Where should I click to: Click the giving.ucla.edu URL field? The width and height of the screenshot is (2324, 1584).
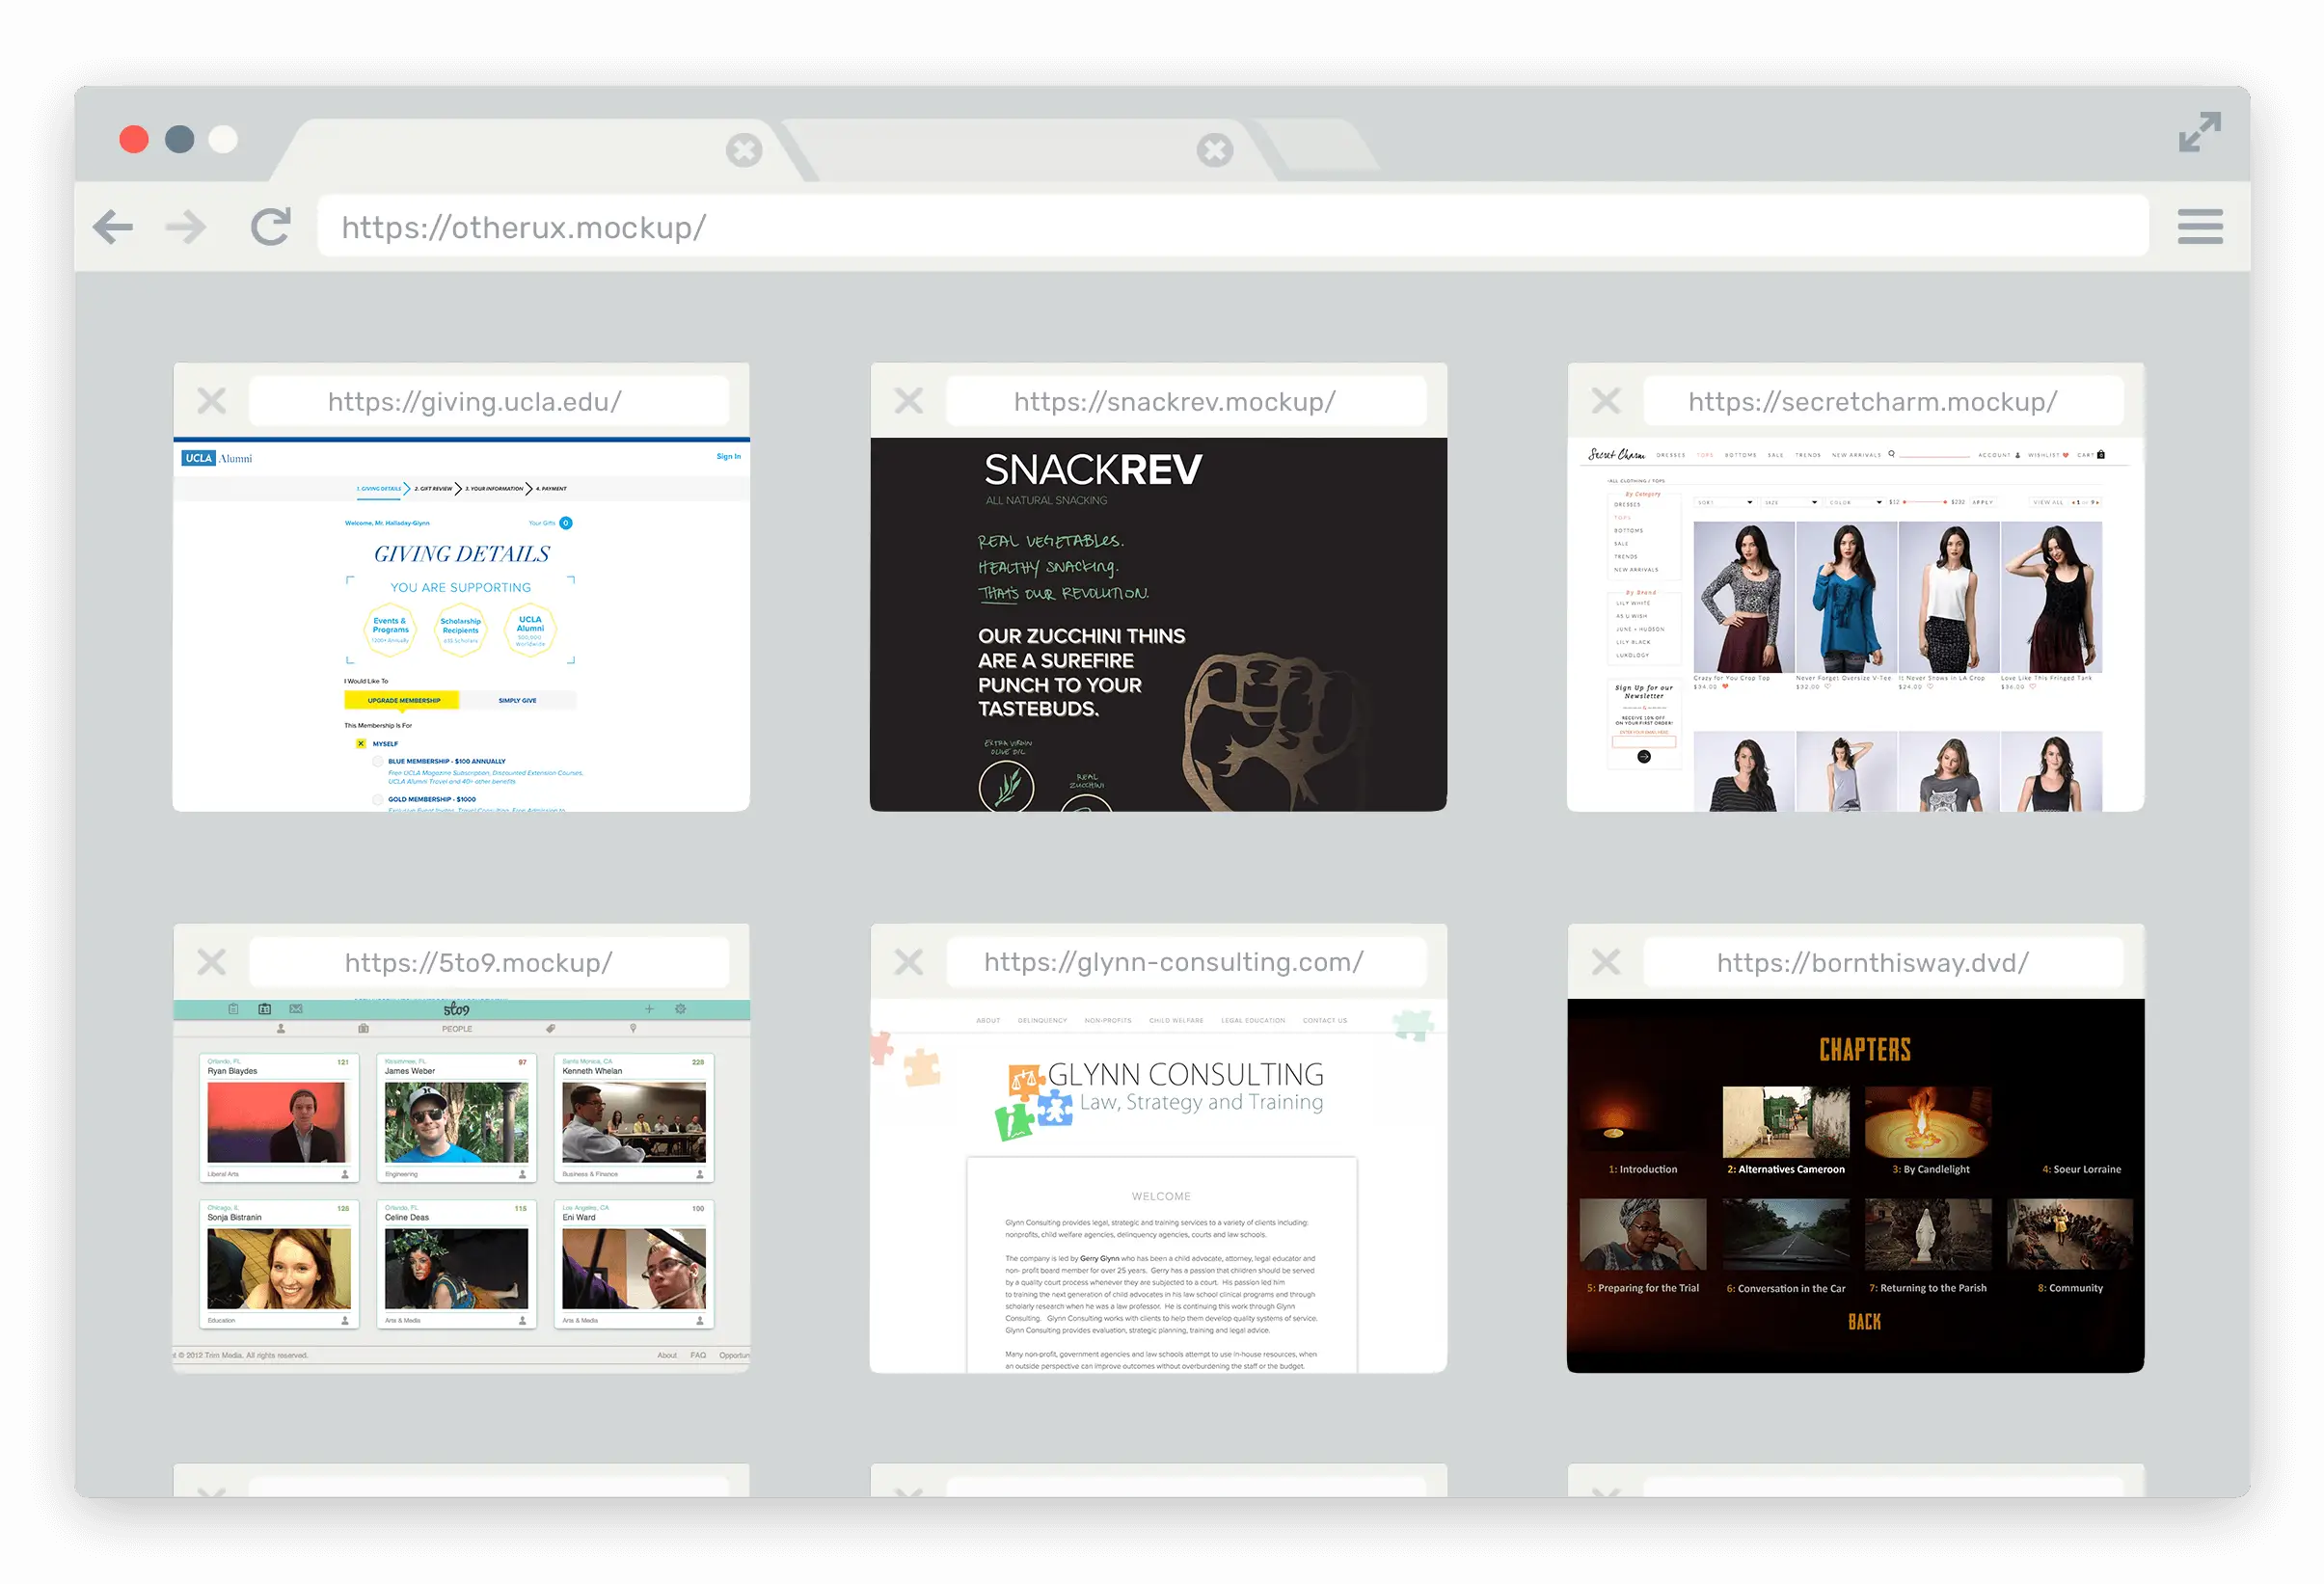(488, 401)
